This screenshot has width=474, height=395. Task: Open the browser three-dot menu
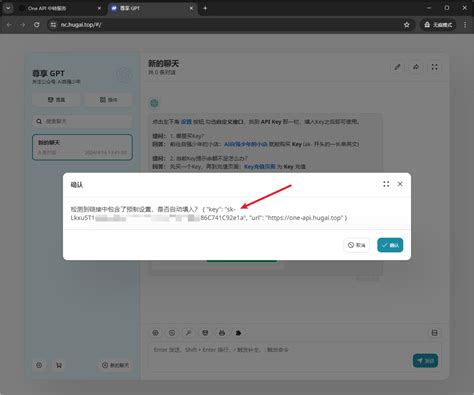pos(465,25)
